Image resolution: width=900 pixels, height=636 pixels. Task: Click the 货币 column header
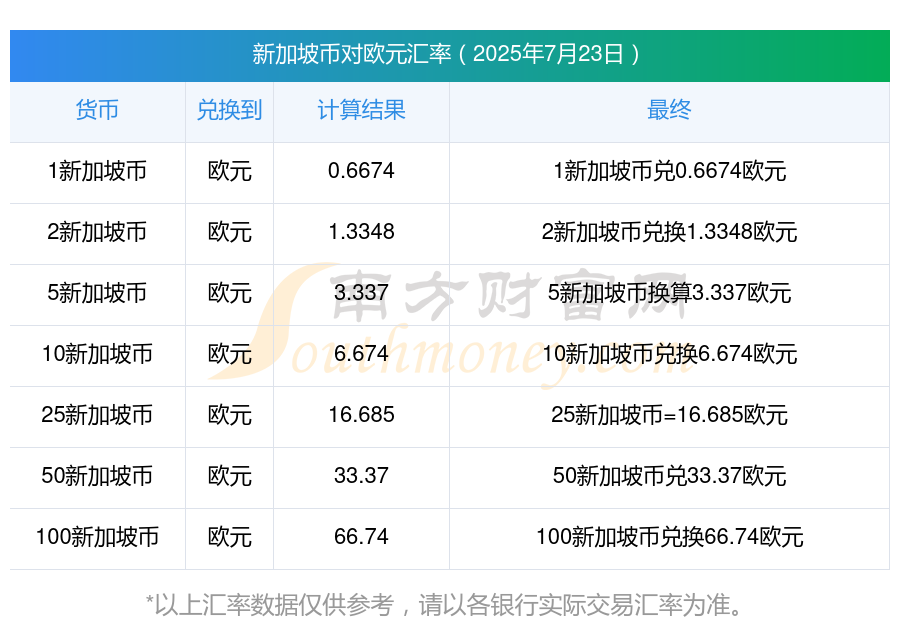pyautogui.click(x=97, y=110)
